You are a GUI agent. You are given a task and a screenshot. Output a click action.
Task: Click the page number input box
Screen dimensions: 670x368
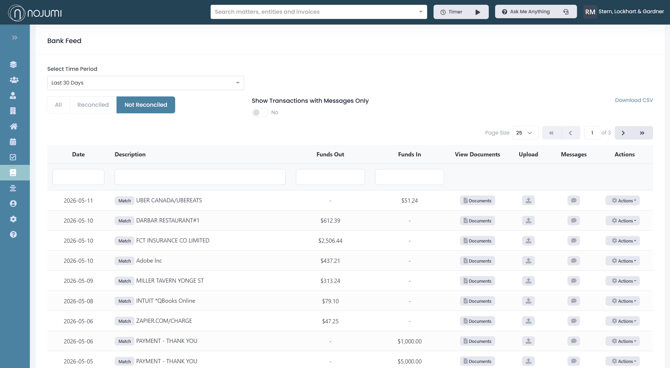point(592,133)
